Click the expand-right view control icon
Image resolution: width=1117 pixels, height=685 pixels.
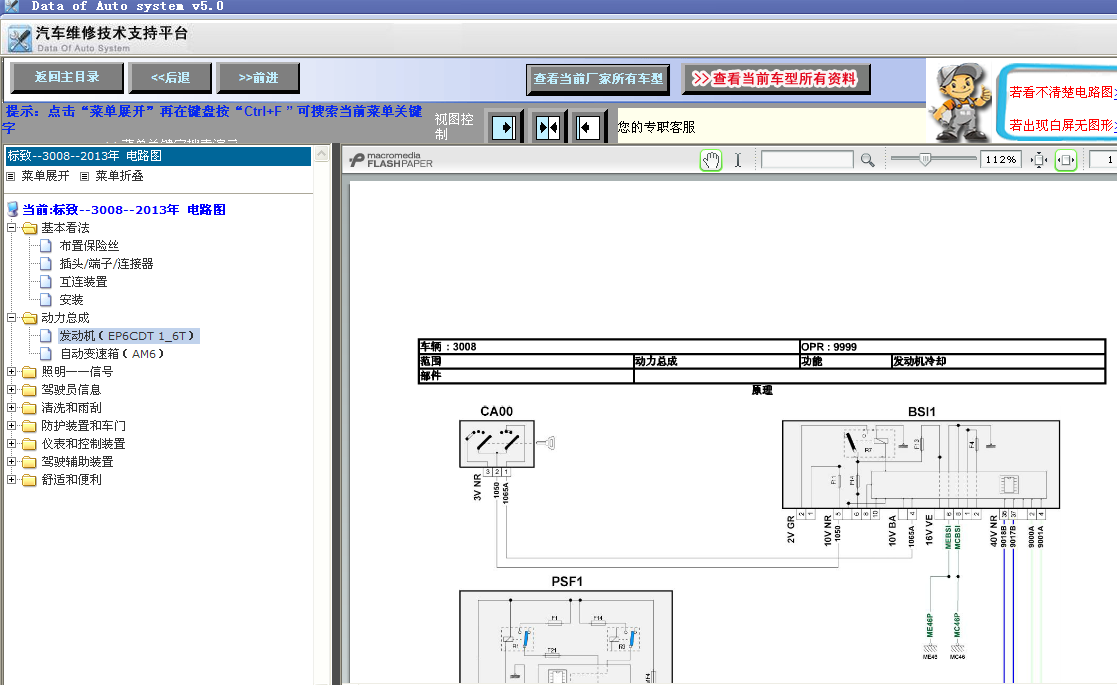[504, 128]
